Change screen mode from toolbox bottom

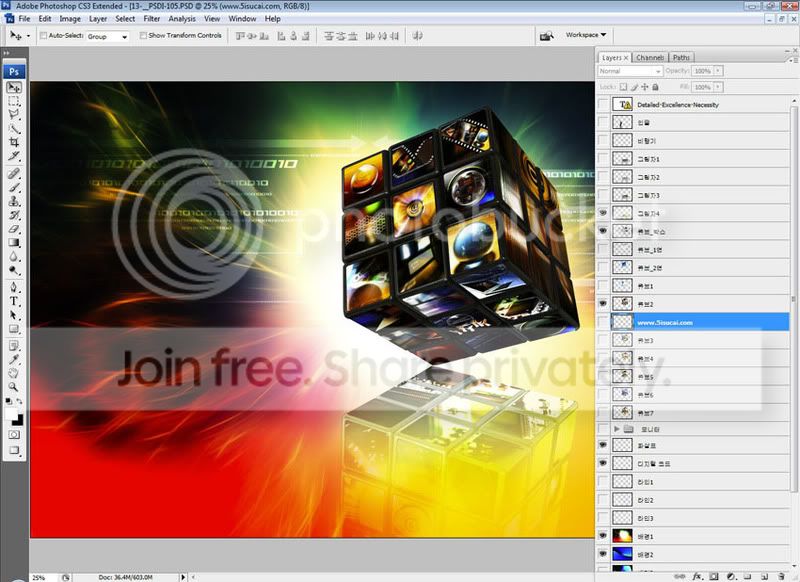(14, 451)
